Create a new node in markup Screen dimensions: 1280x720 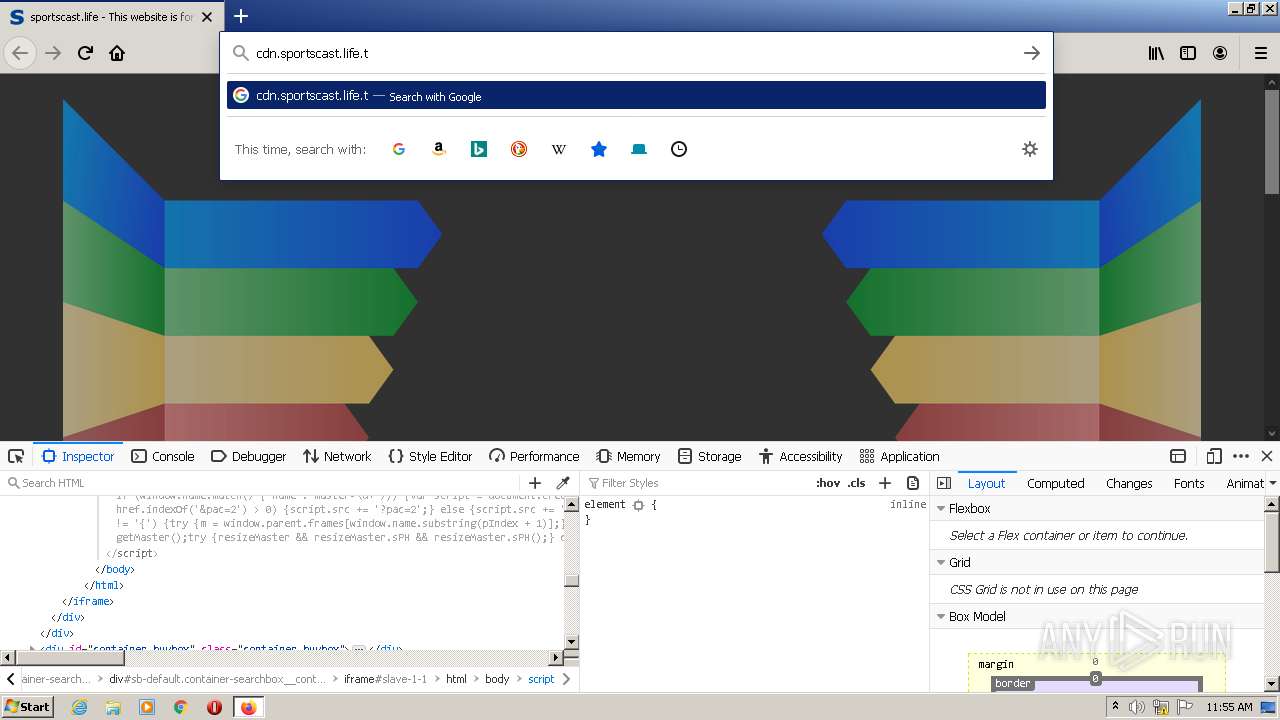click(535, 483)
